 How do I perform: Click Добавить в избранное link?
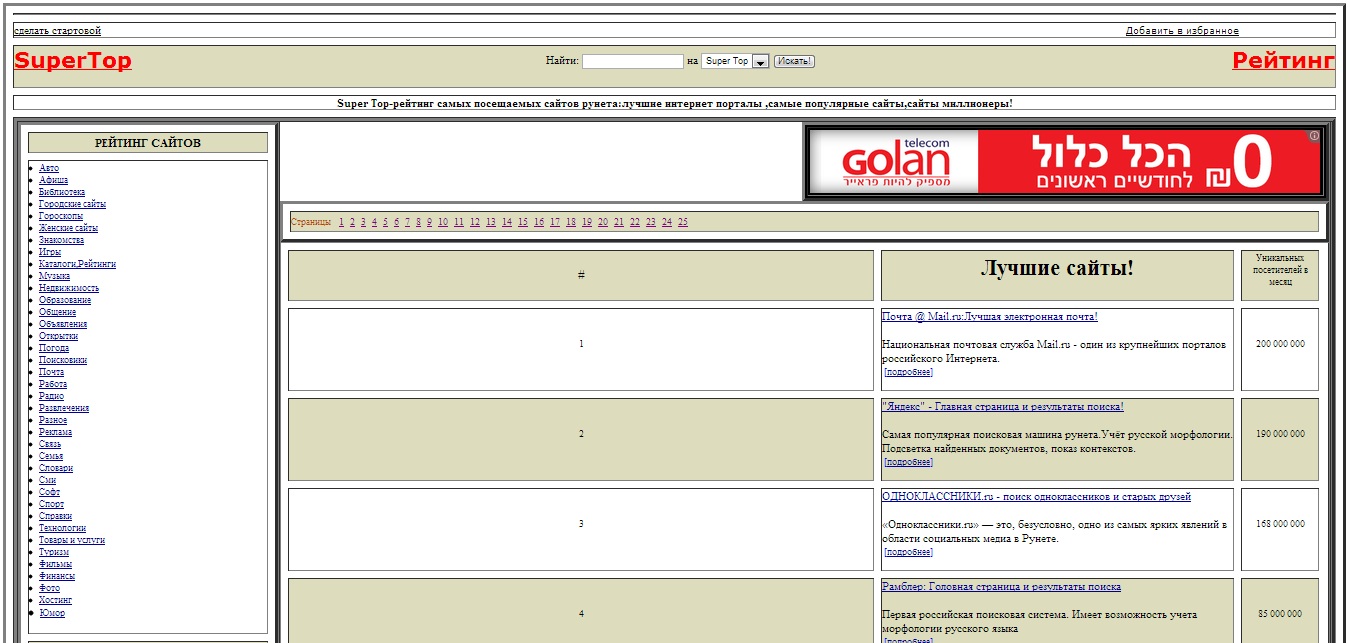tap(1182, 31)
